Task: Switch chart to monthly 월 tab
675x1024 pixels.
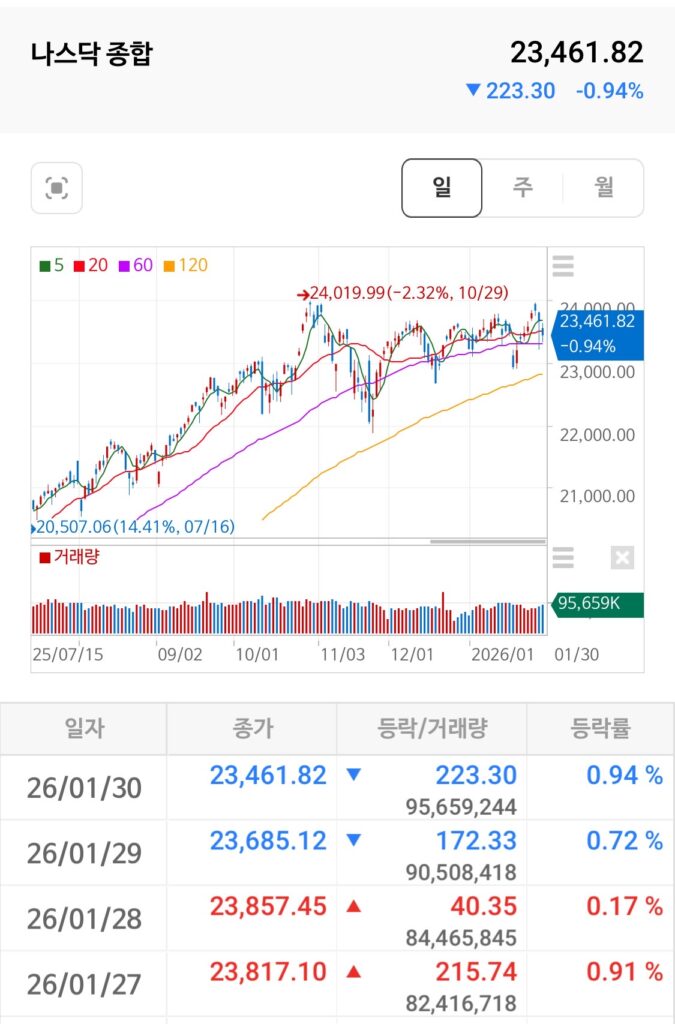Action: [603, 188]
